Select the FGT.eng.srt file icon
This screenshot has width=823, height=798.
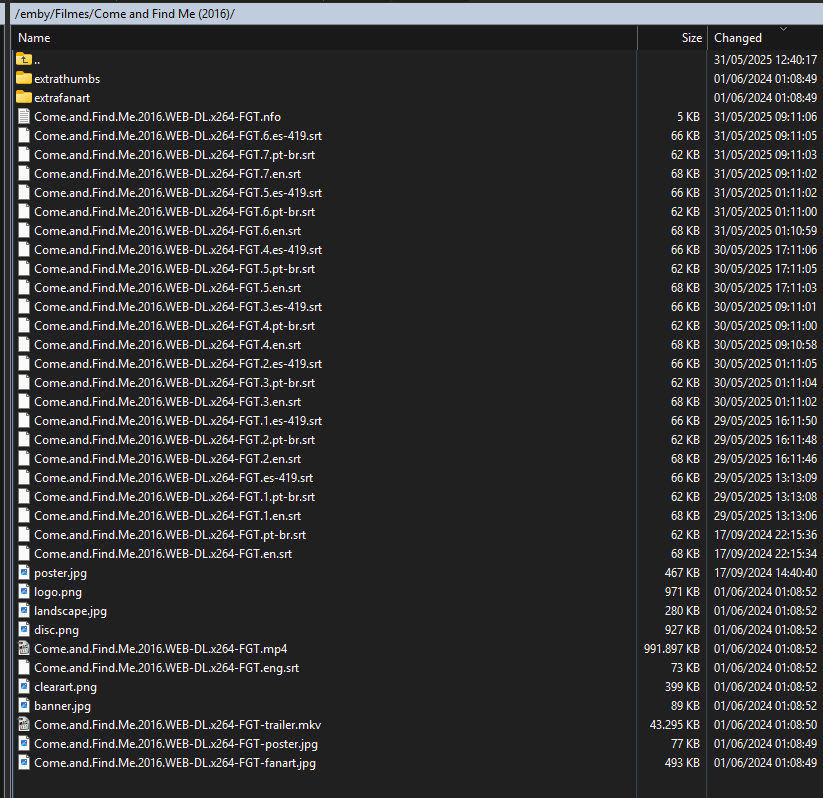pos(24,668)
